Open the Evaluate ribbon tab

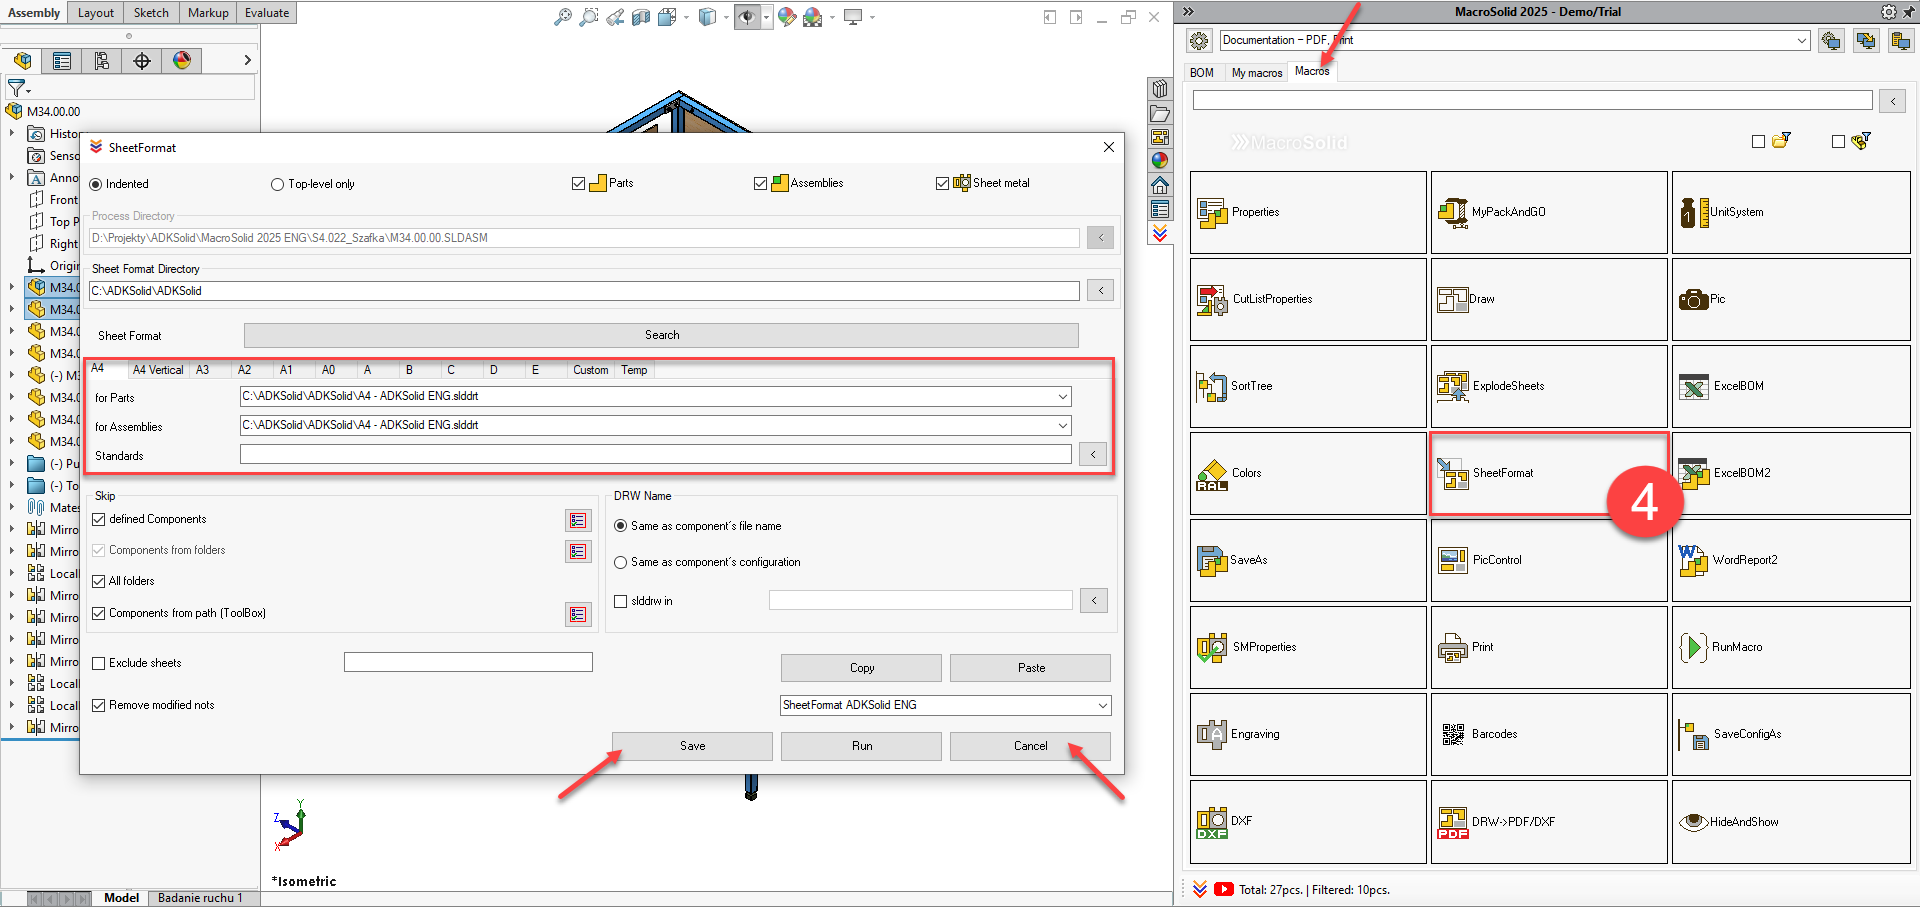coord(267,13)
